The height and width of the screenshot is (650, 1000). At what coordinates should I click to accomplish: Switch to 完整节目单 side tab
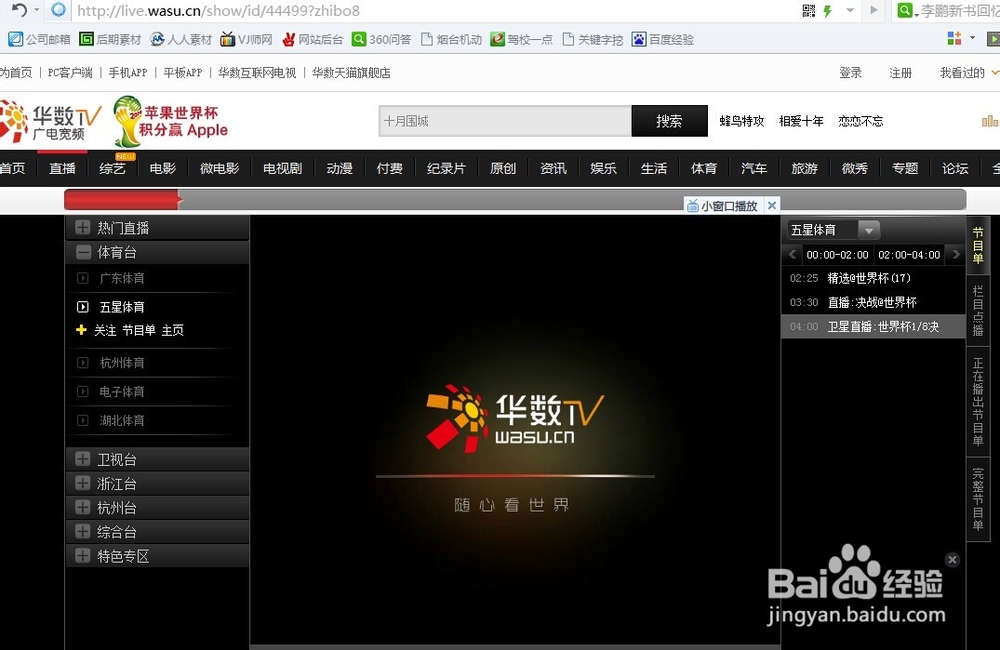(x=978, y=499)
